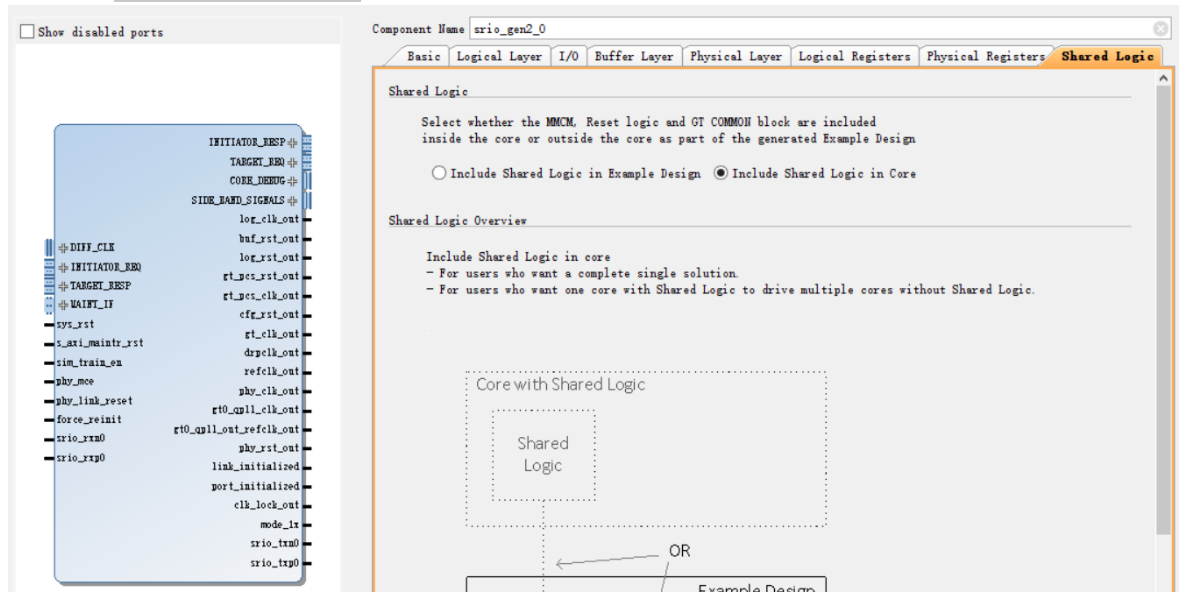Click the phy_rst_out port label
Image resolution: width=1183 pixels, height=601 pixels.
coord(269,448)
